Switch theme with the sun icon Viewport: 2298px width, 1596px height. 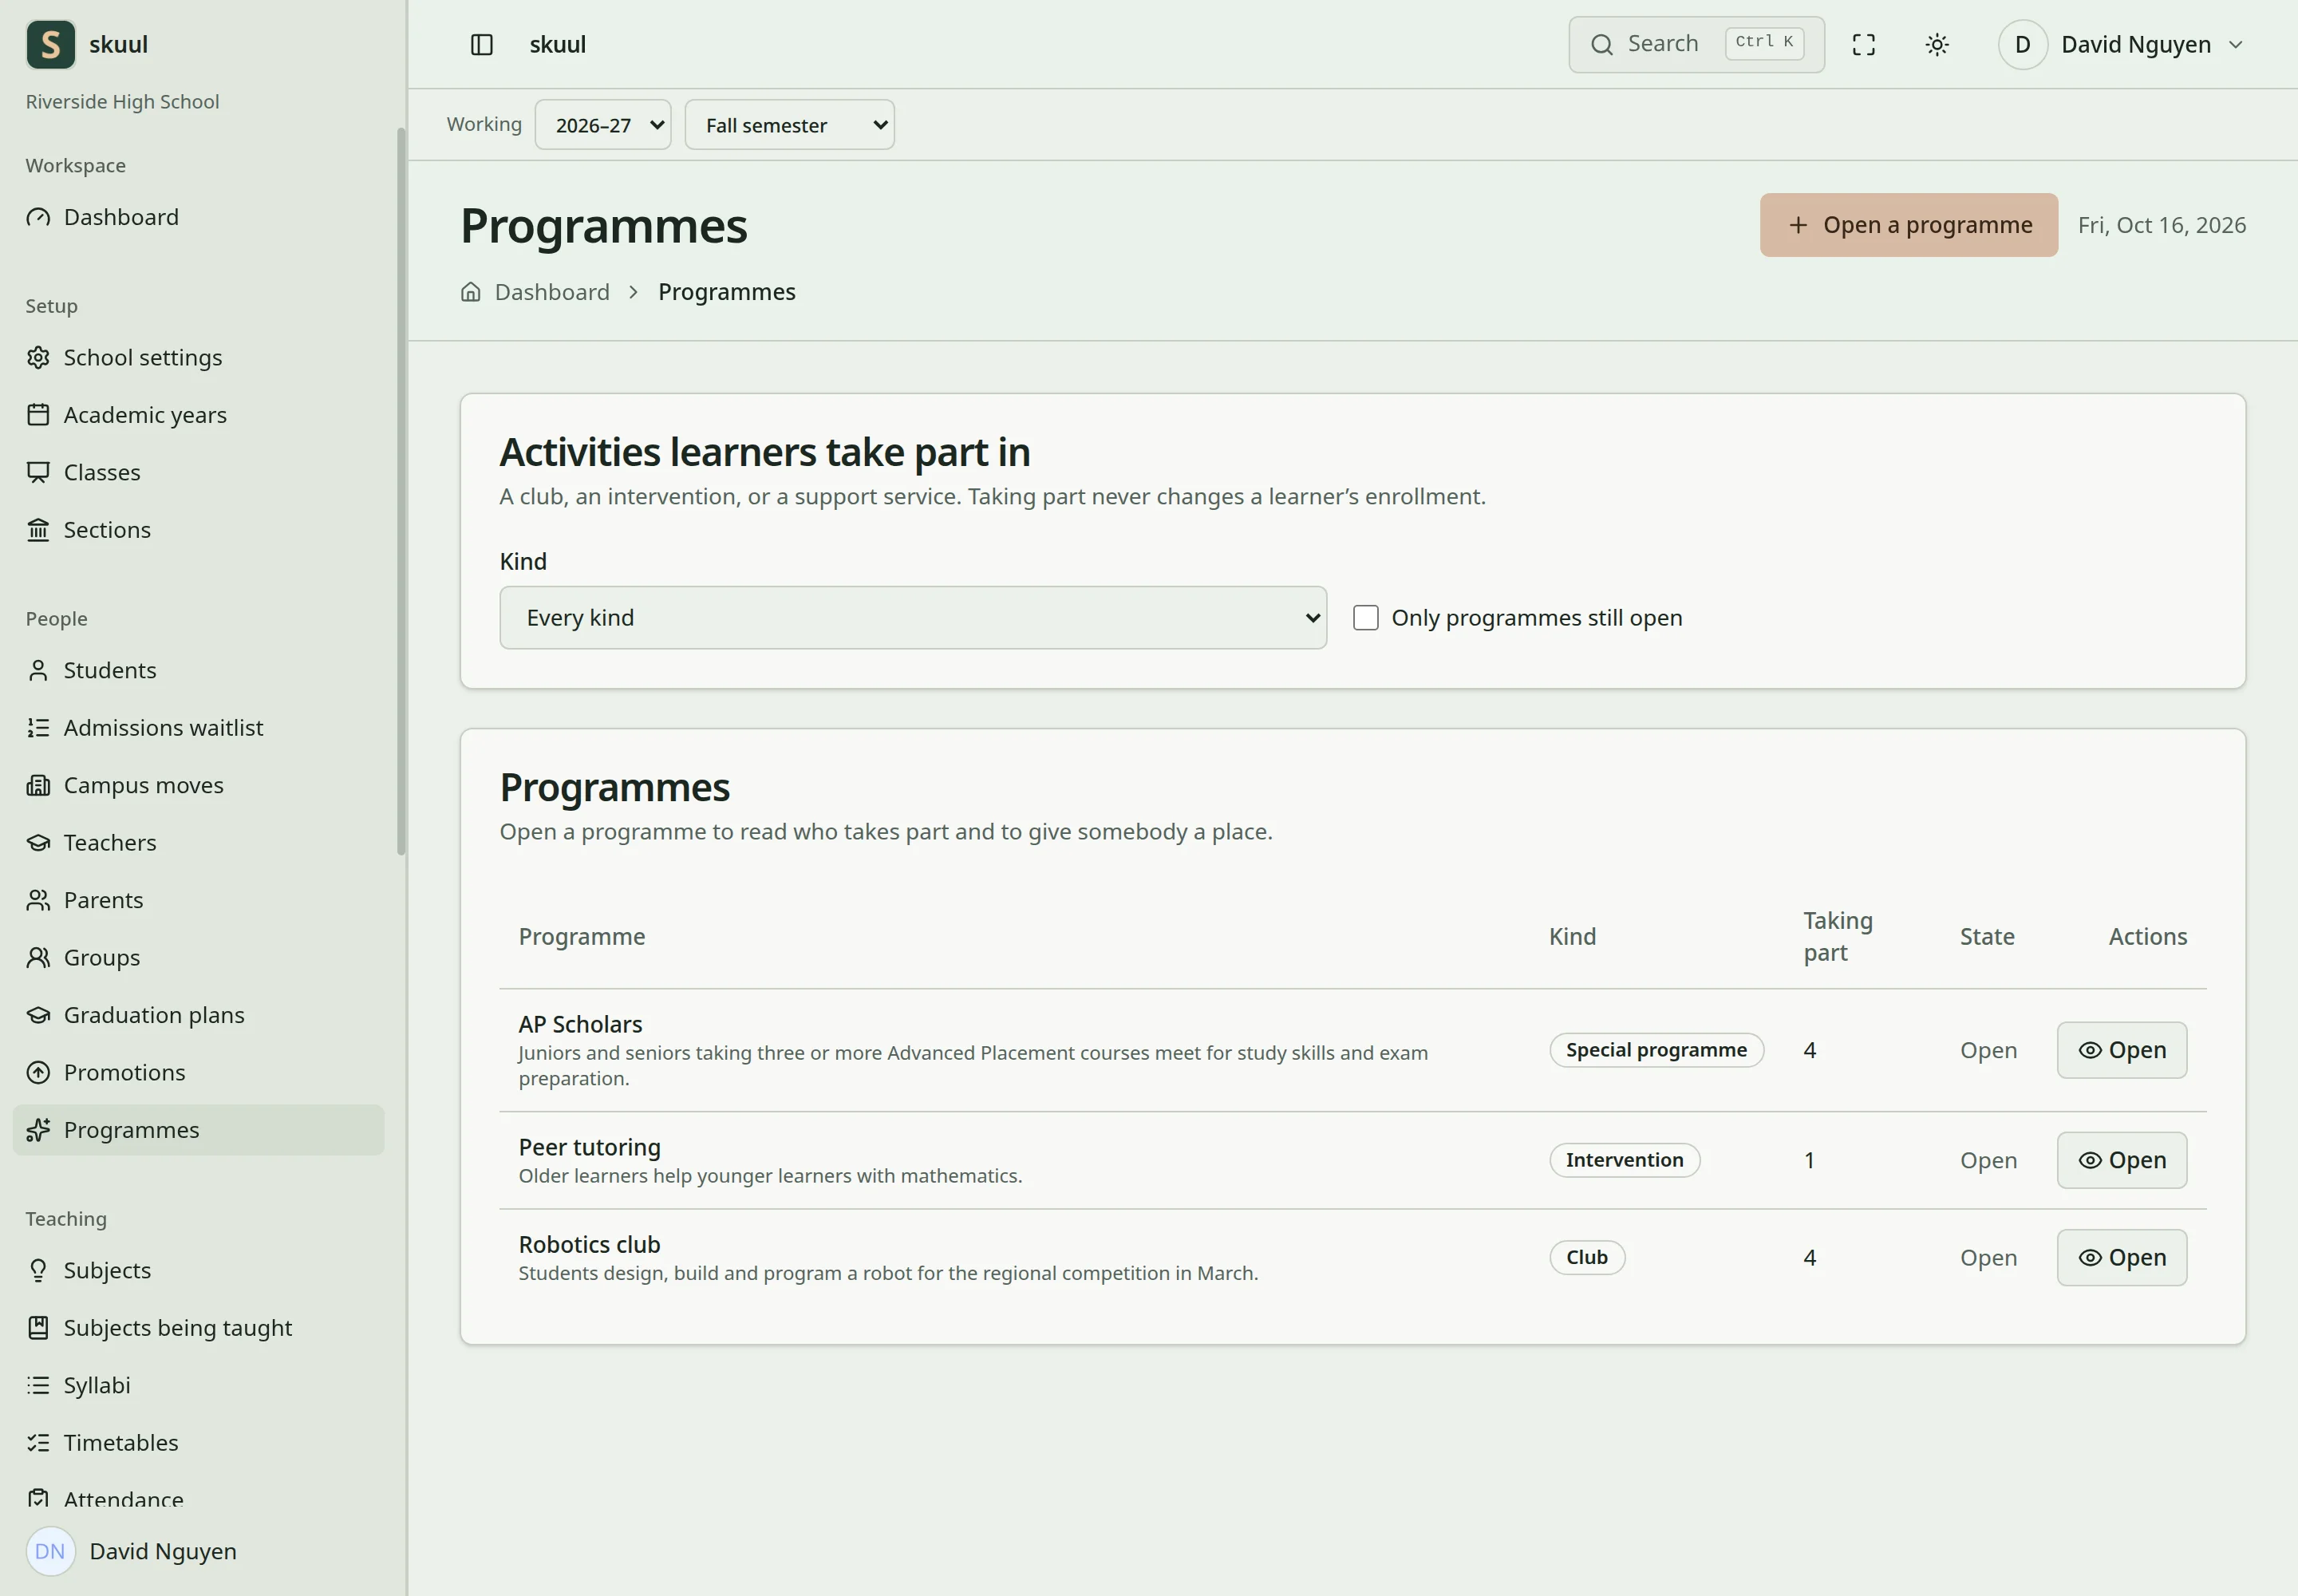[1937, 45]
